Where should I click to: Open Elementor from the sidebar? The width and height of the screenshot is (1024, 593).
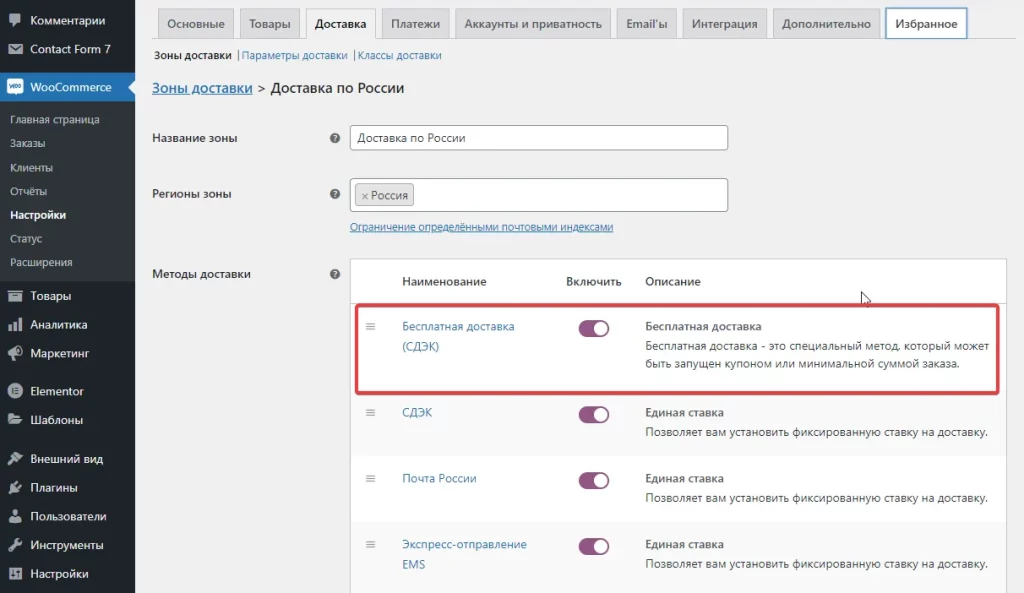pyautogui.click(x=14, y=390)
